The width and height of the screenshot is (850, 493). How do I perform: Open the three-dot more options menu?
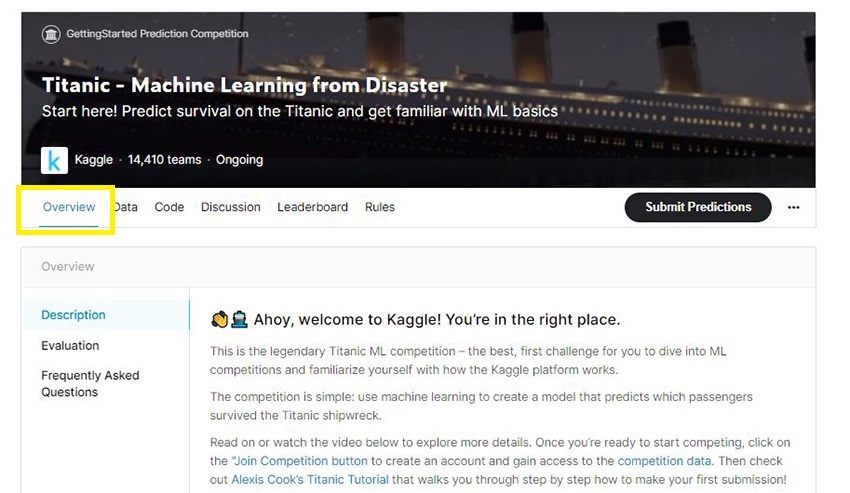[794, 207]
